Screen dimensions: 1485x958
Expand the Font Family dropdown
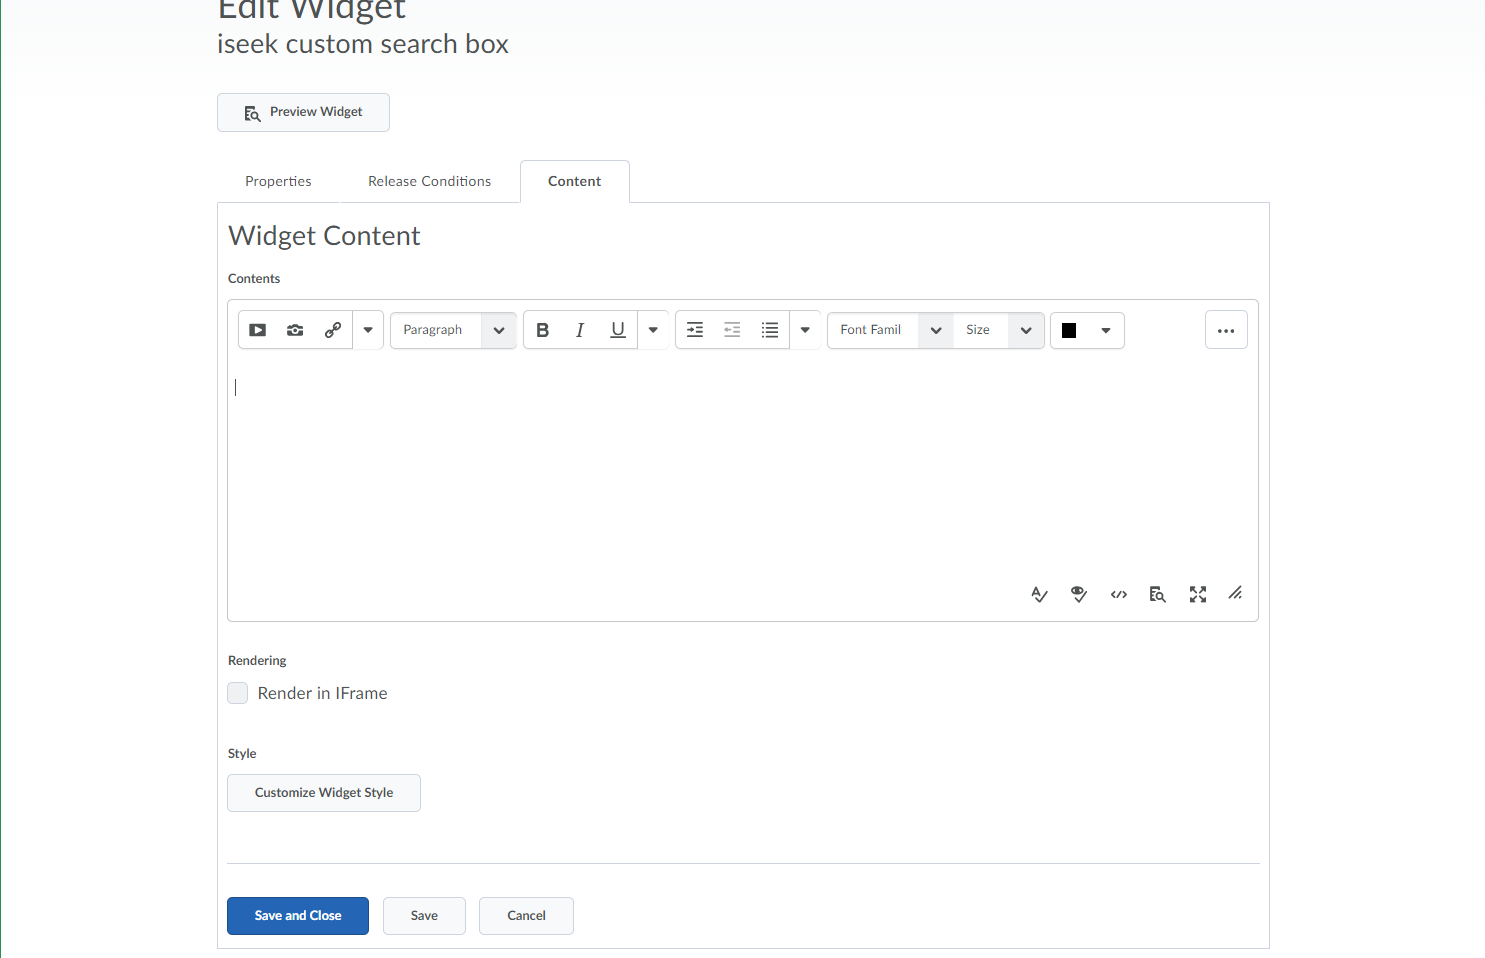click(889, 330)
